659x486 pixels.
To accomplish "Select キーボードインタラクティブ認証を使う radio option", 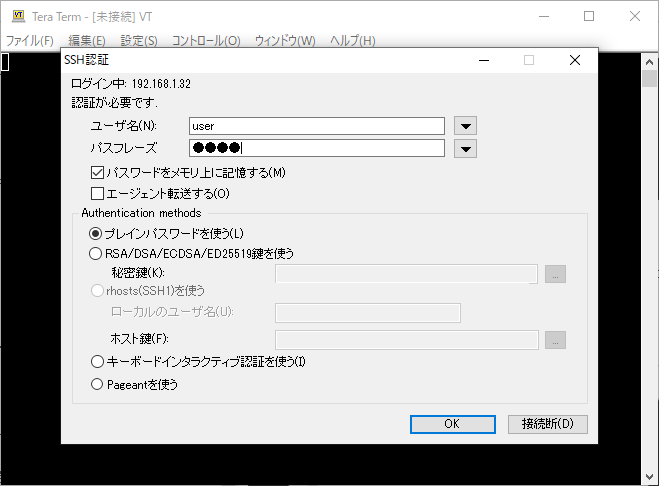I will (97, 362).
